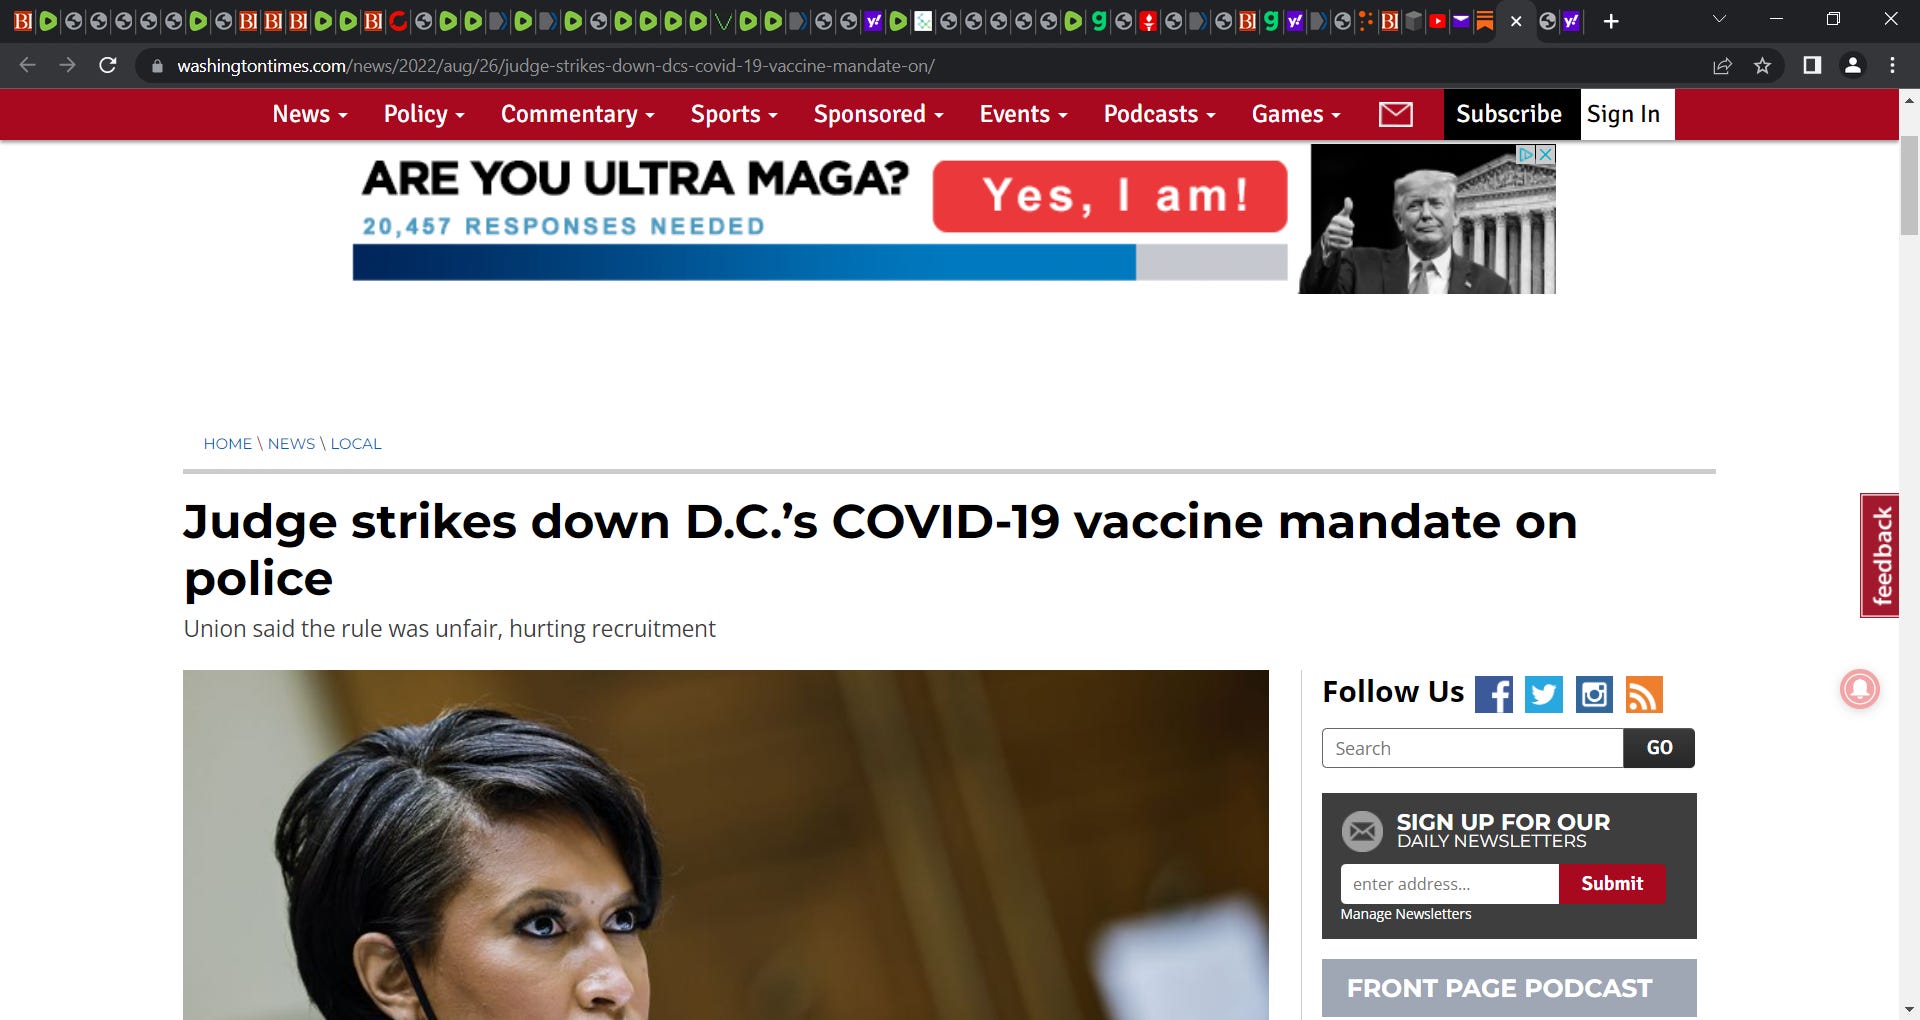The image size is (1920, 1020).
Task: Click the Subscribe button
Action: (1509, 114)
